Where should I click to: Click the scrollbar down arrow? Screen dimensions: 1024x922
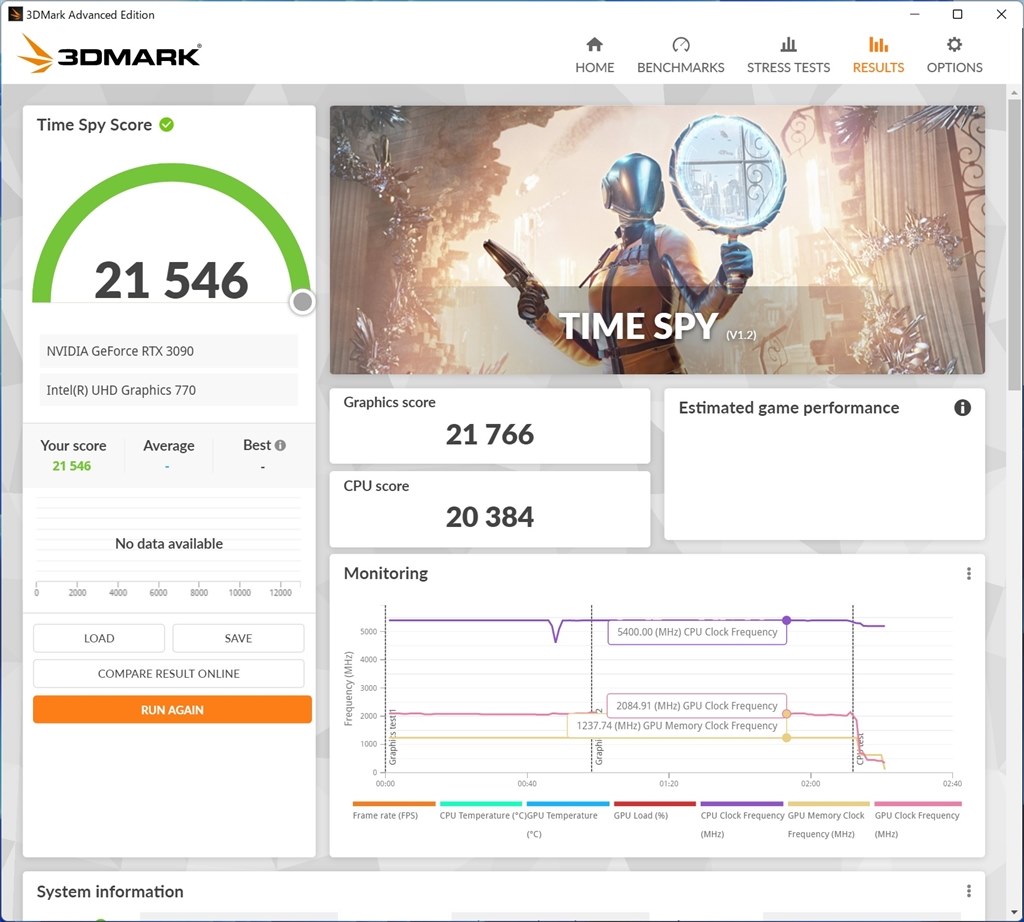(1014, 913)
